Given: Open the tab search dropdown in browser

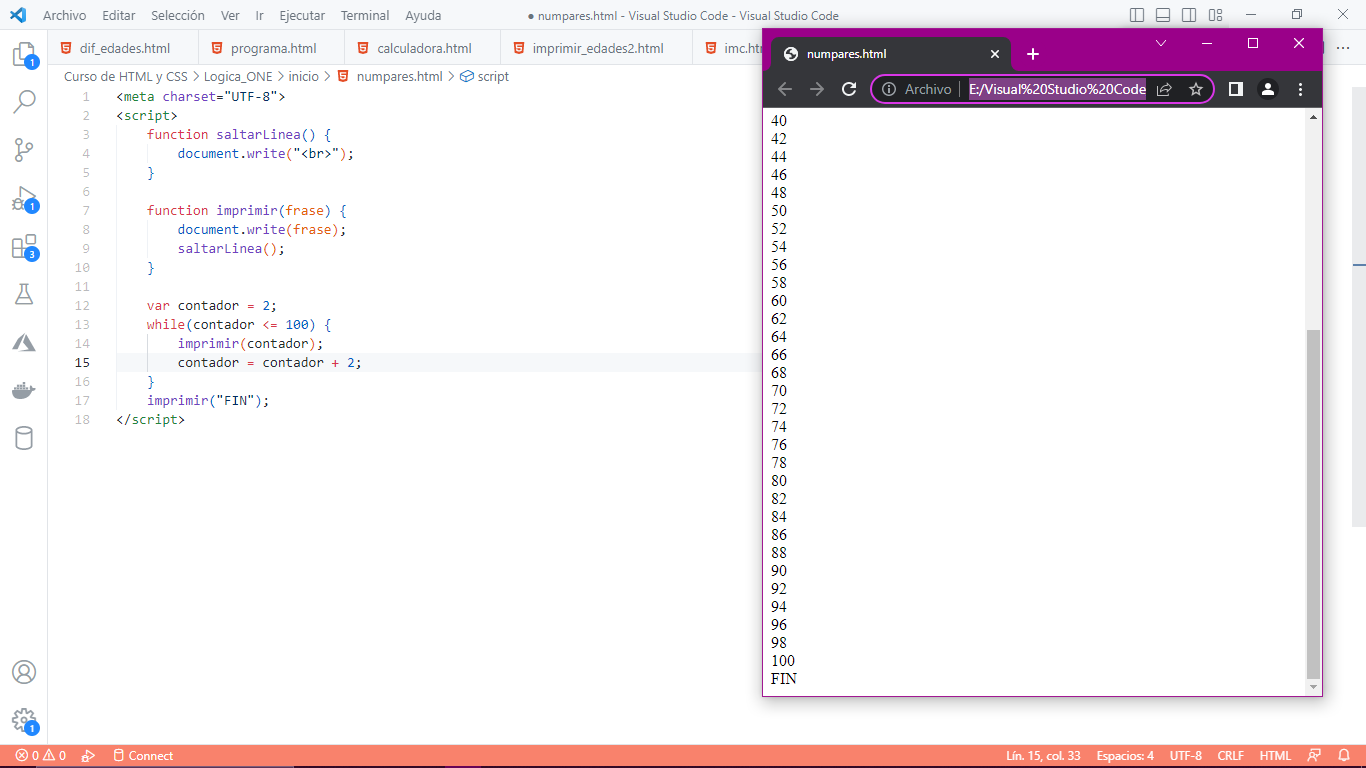Looking at the screenshot, I should point(1161,43).
